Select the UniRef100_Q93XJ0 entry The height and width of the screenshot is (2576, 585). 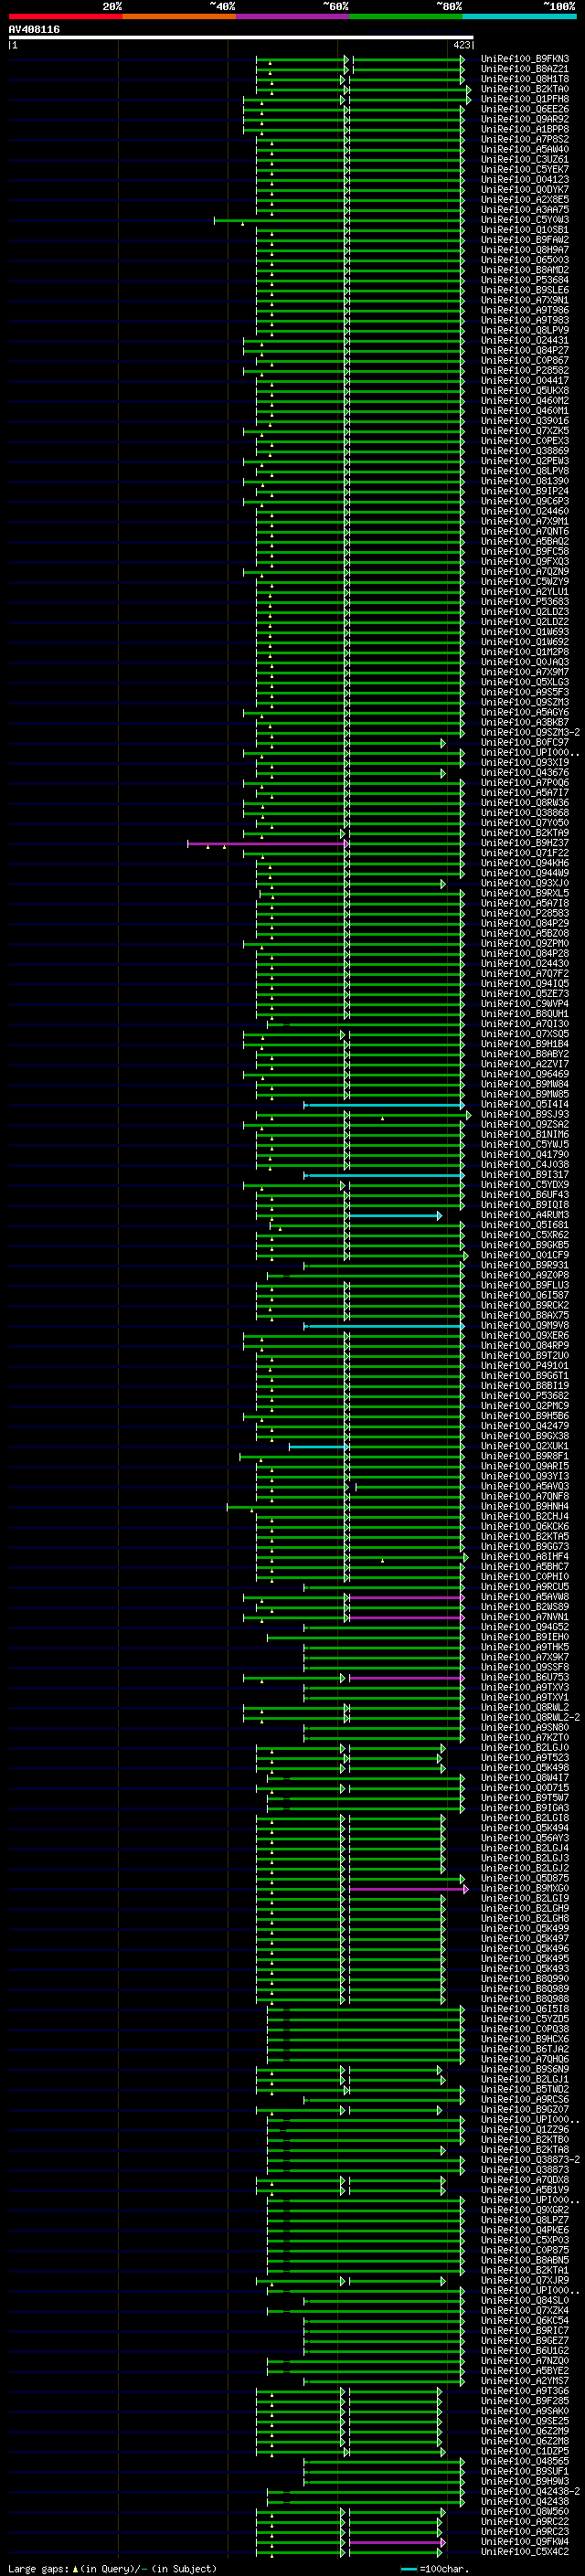525,883
